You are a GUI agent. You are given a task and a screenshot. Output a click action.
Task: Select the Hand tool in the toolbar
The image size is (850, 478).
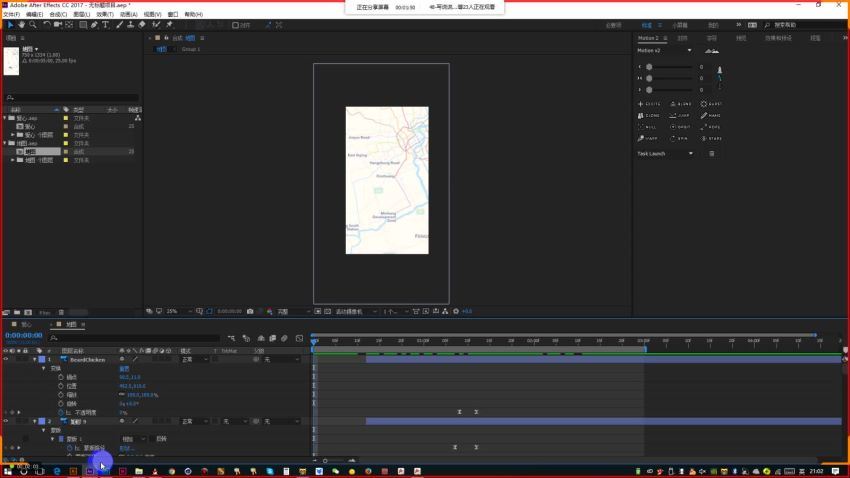(x=22, y=25)
